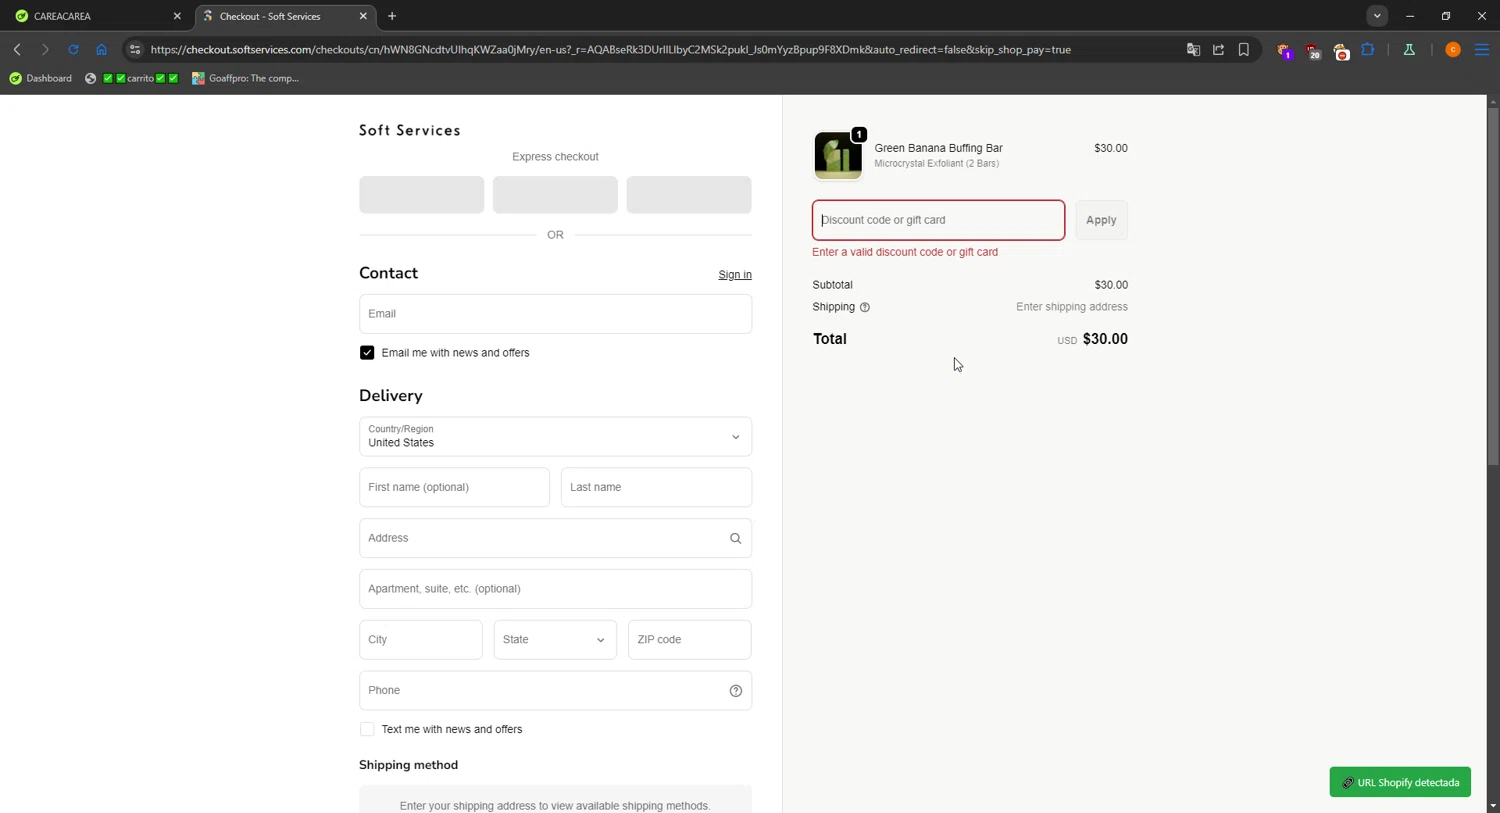Open the extensions puzzle menu
The width and height of the screenshot is (1500, 813).
click(x=1368, y=49)
